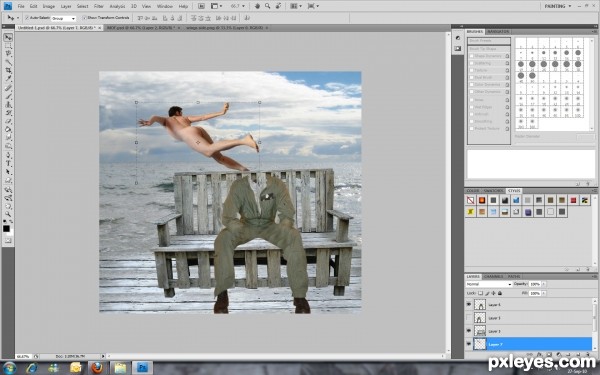Click the Auto-Align Layers icon in options bar

(x=247, y=18)
